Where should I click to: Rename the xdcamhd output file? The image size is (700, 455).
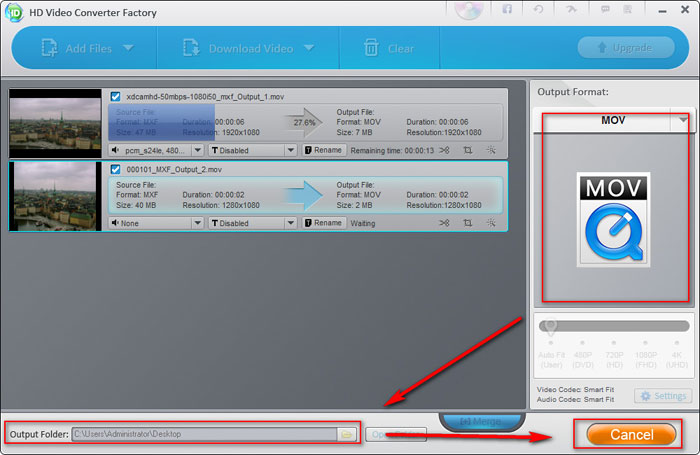[323, 150]
